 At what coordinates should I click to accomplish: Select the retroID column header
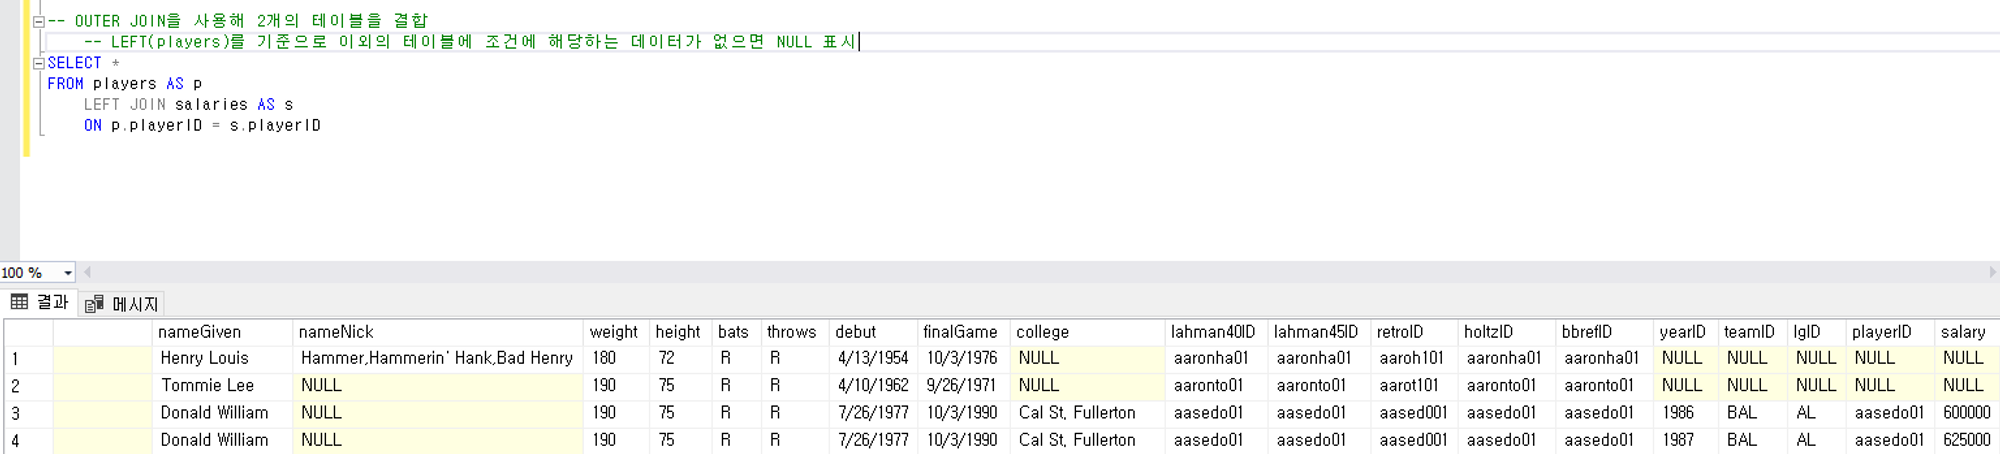pos(1414,332)
